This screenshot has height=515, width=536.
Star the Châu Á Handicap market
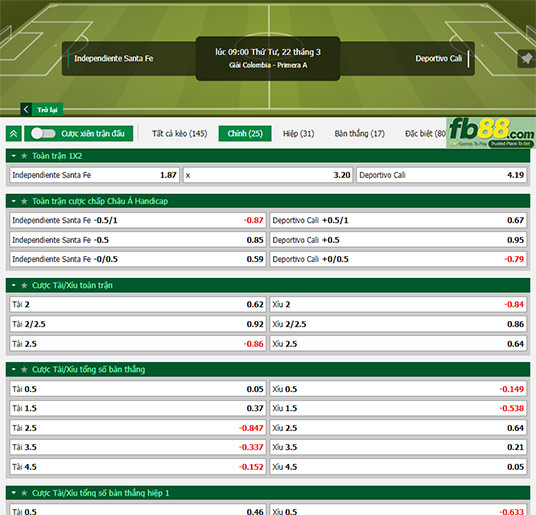coord(24,201)
